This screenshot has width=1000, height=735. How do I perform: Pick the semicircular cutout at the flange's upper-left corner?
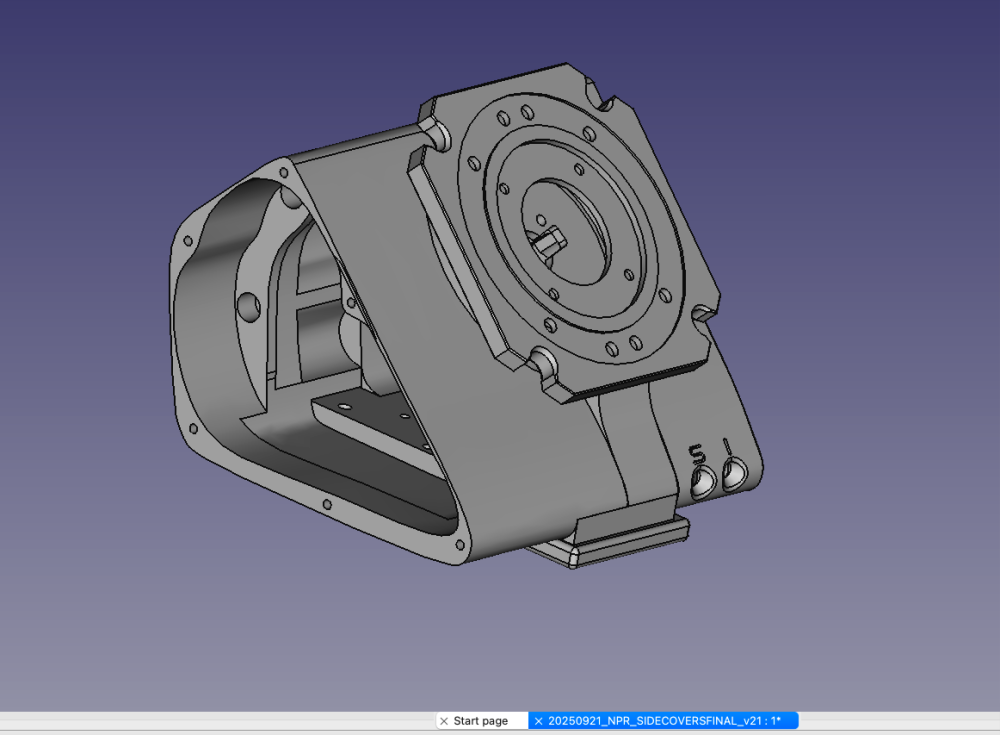tap(438, 137)
